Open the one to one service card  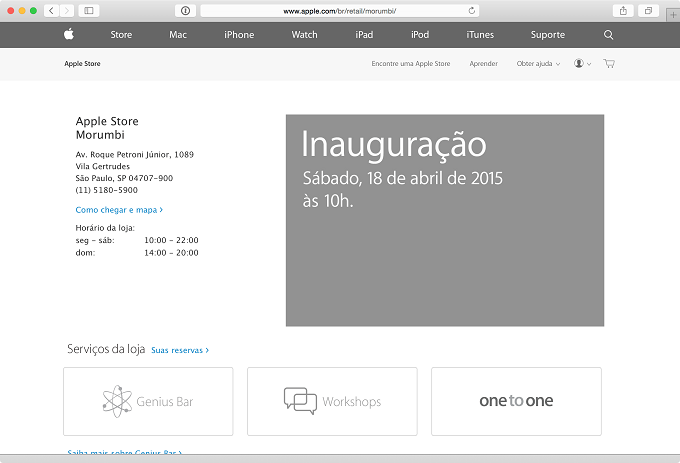point(516,401)
